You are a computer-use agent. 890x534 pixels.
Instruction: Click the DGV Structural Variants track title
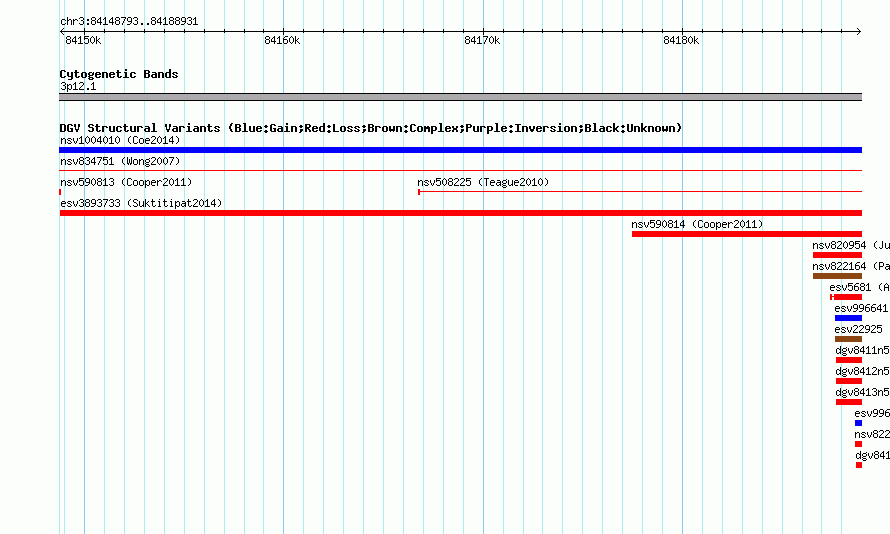pos(371,128)
